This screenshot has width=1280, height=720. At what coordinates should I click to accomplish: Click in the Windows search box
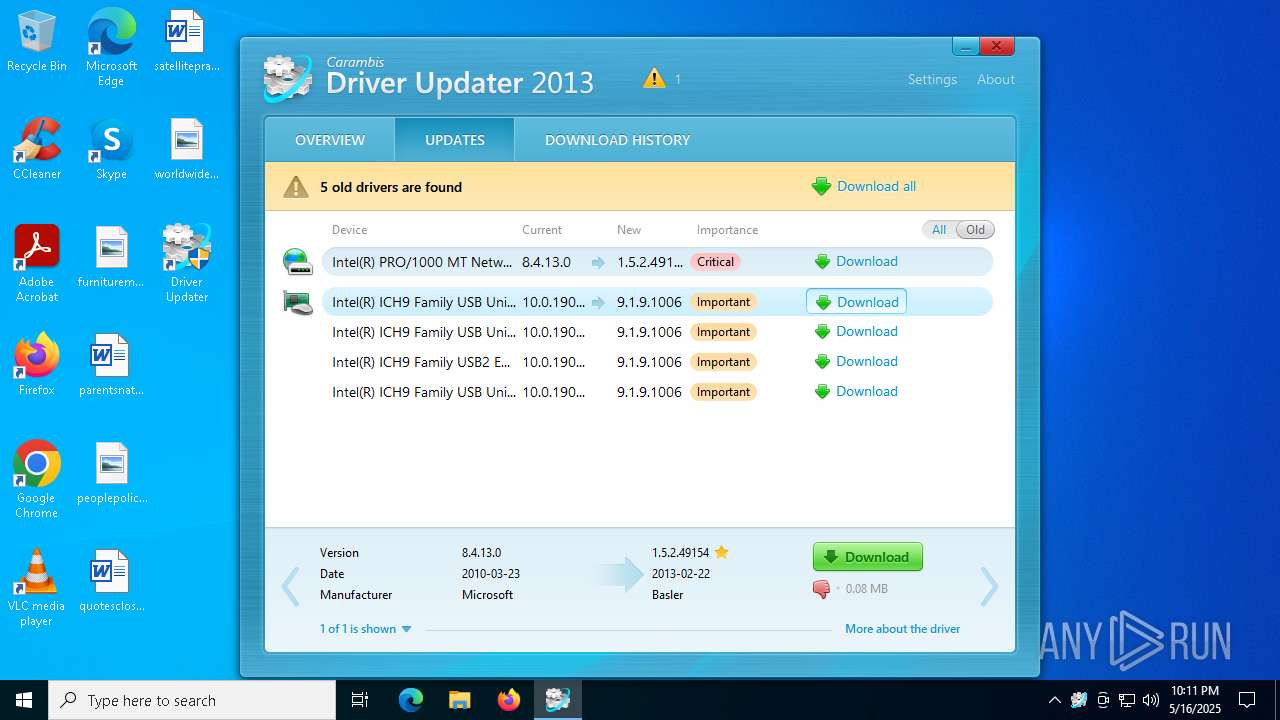192,700
